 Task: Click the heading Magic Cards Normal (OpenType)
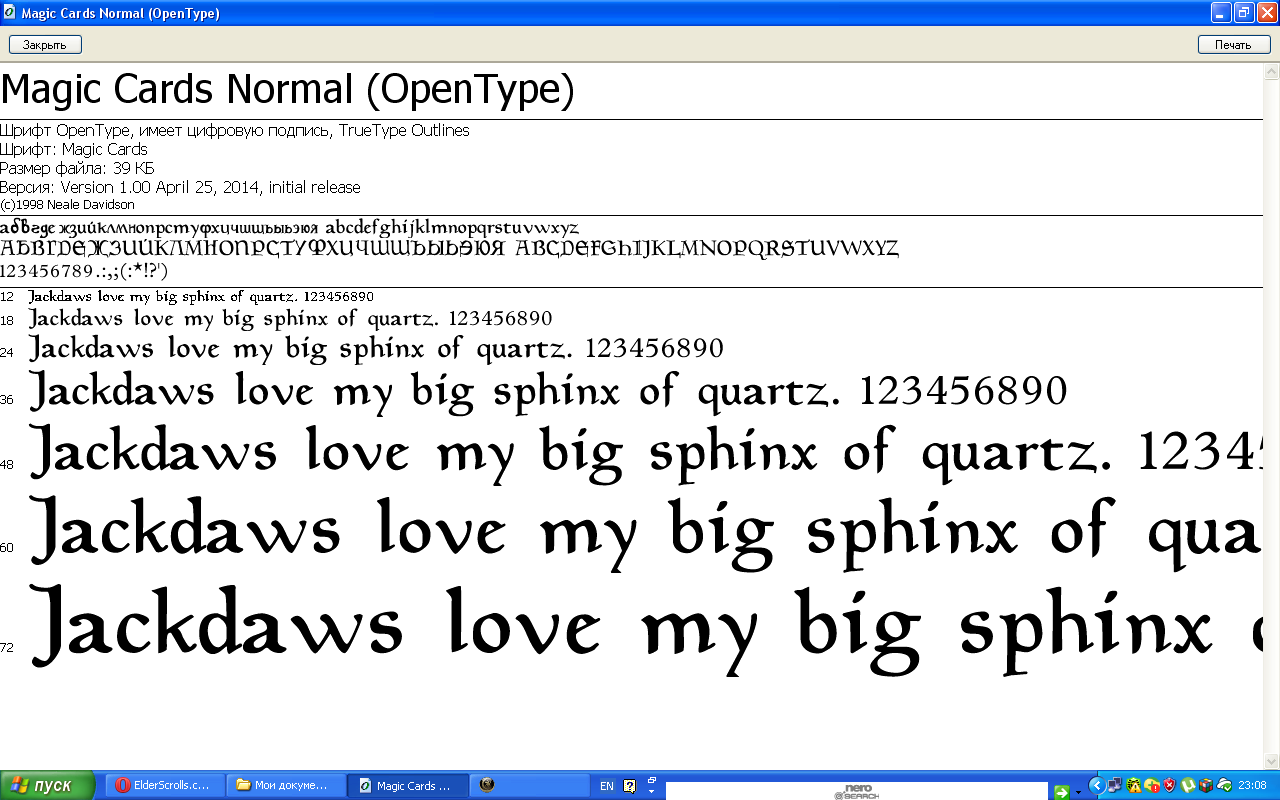pos(288,89)
